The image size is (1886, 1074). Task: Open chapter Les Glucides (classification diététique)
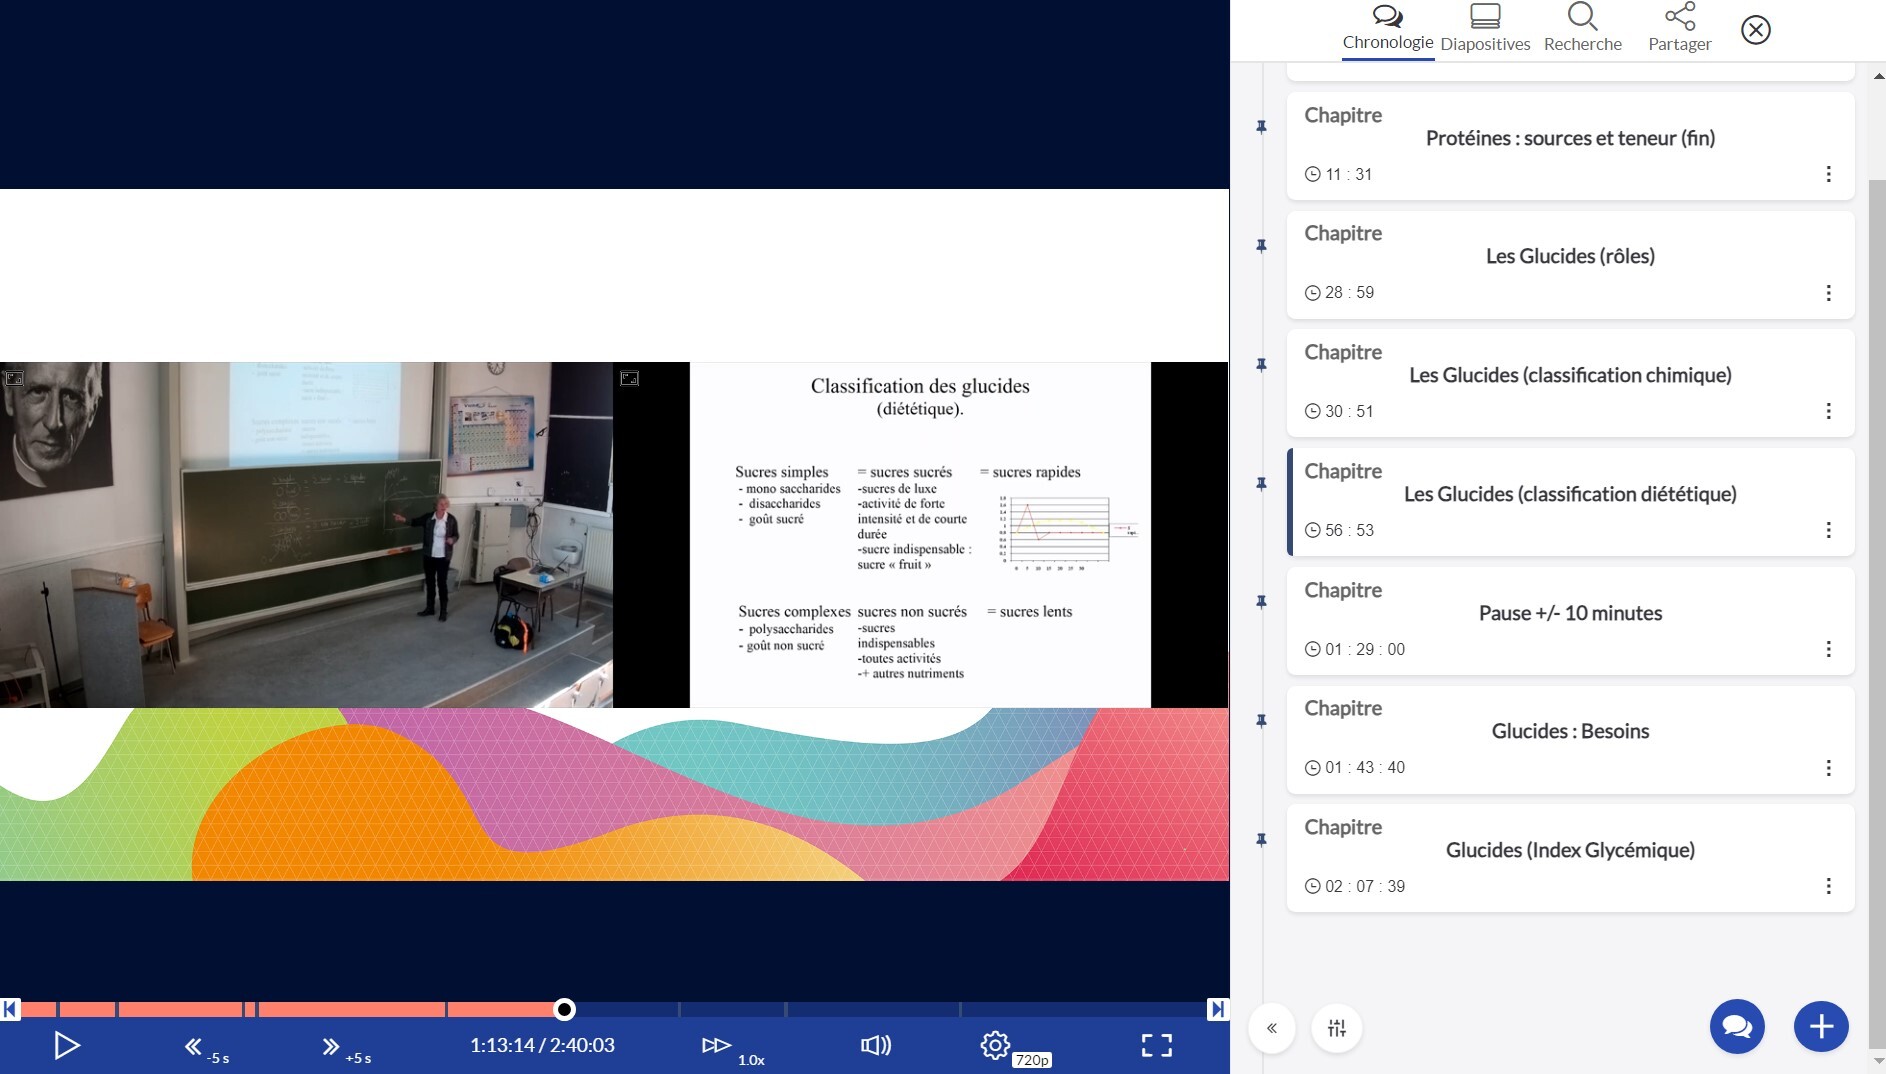[1570, 502]
